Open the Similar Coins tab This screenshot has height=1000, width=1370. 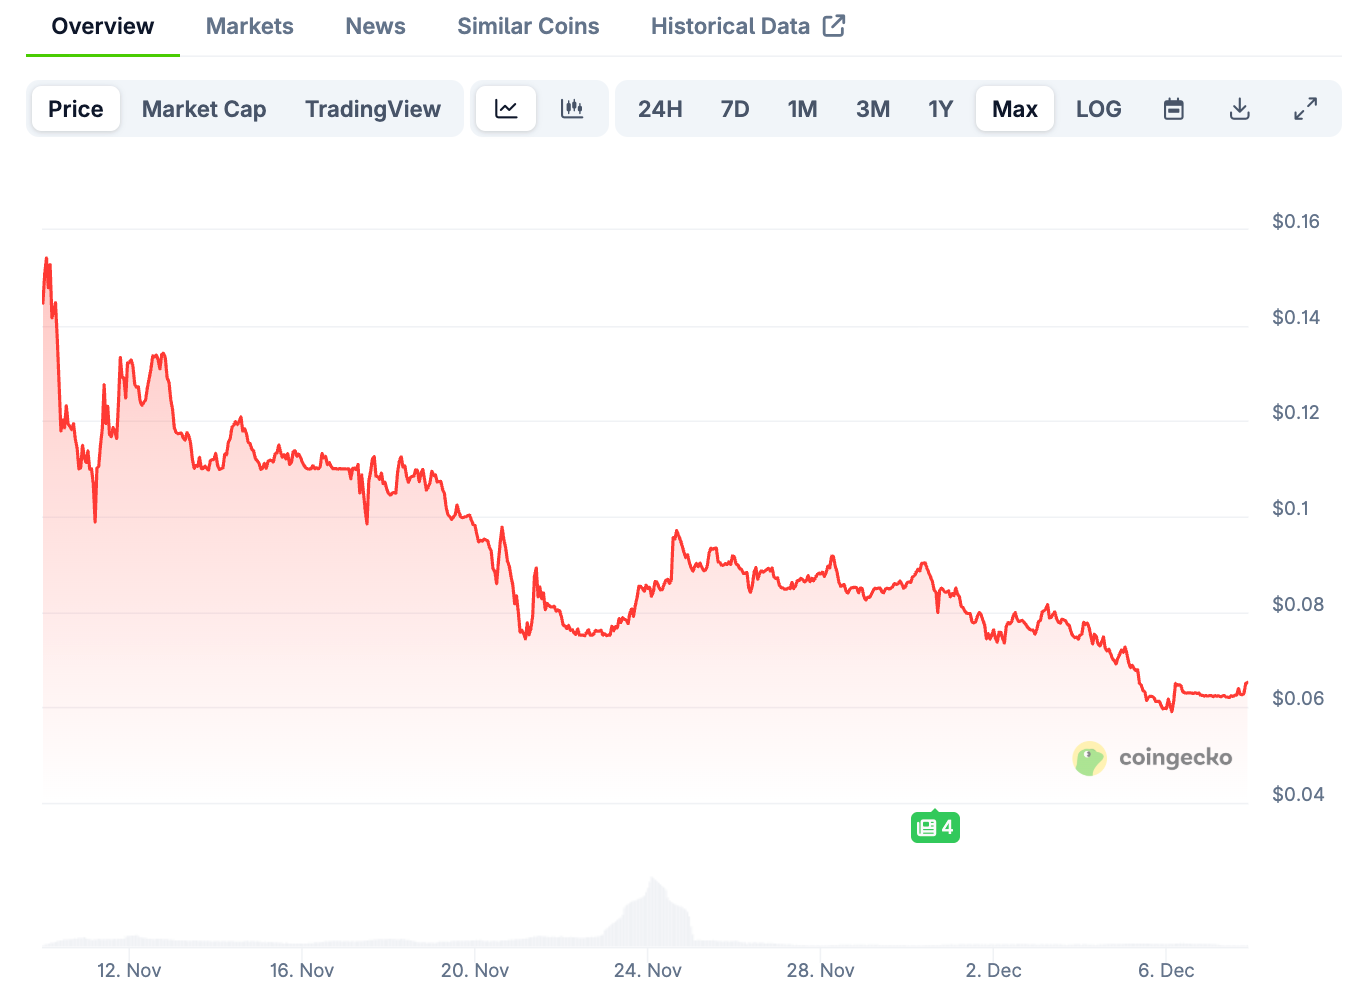[x=528, y=26]
